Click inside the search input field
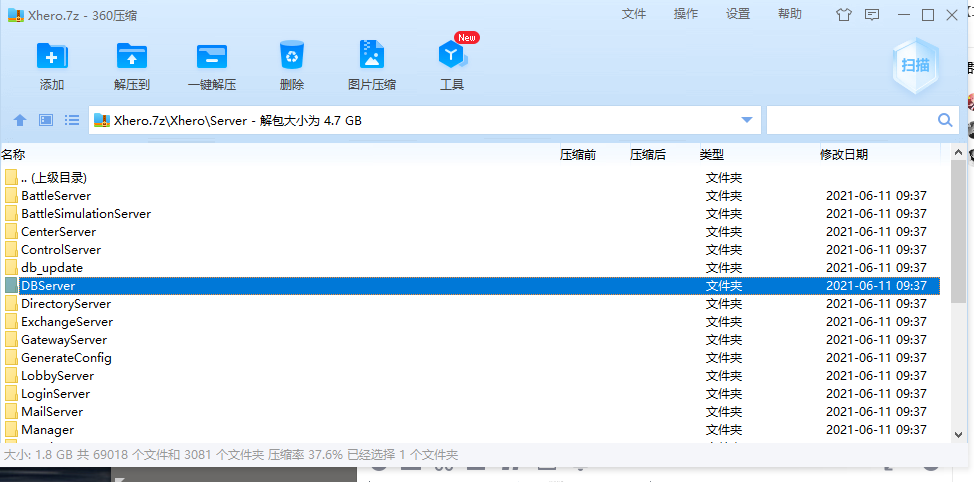The width and height of the screenshot is (974, 482). coord(850,120)
